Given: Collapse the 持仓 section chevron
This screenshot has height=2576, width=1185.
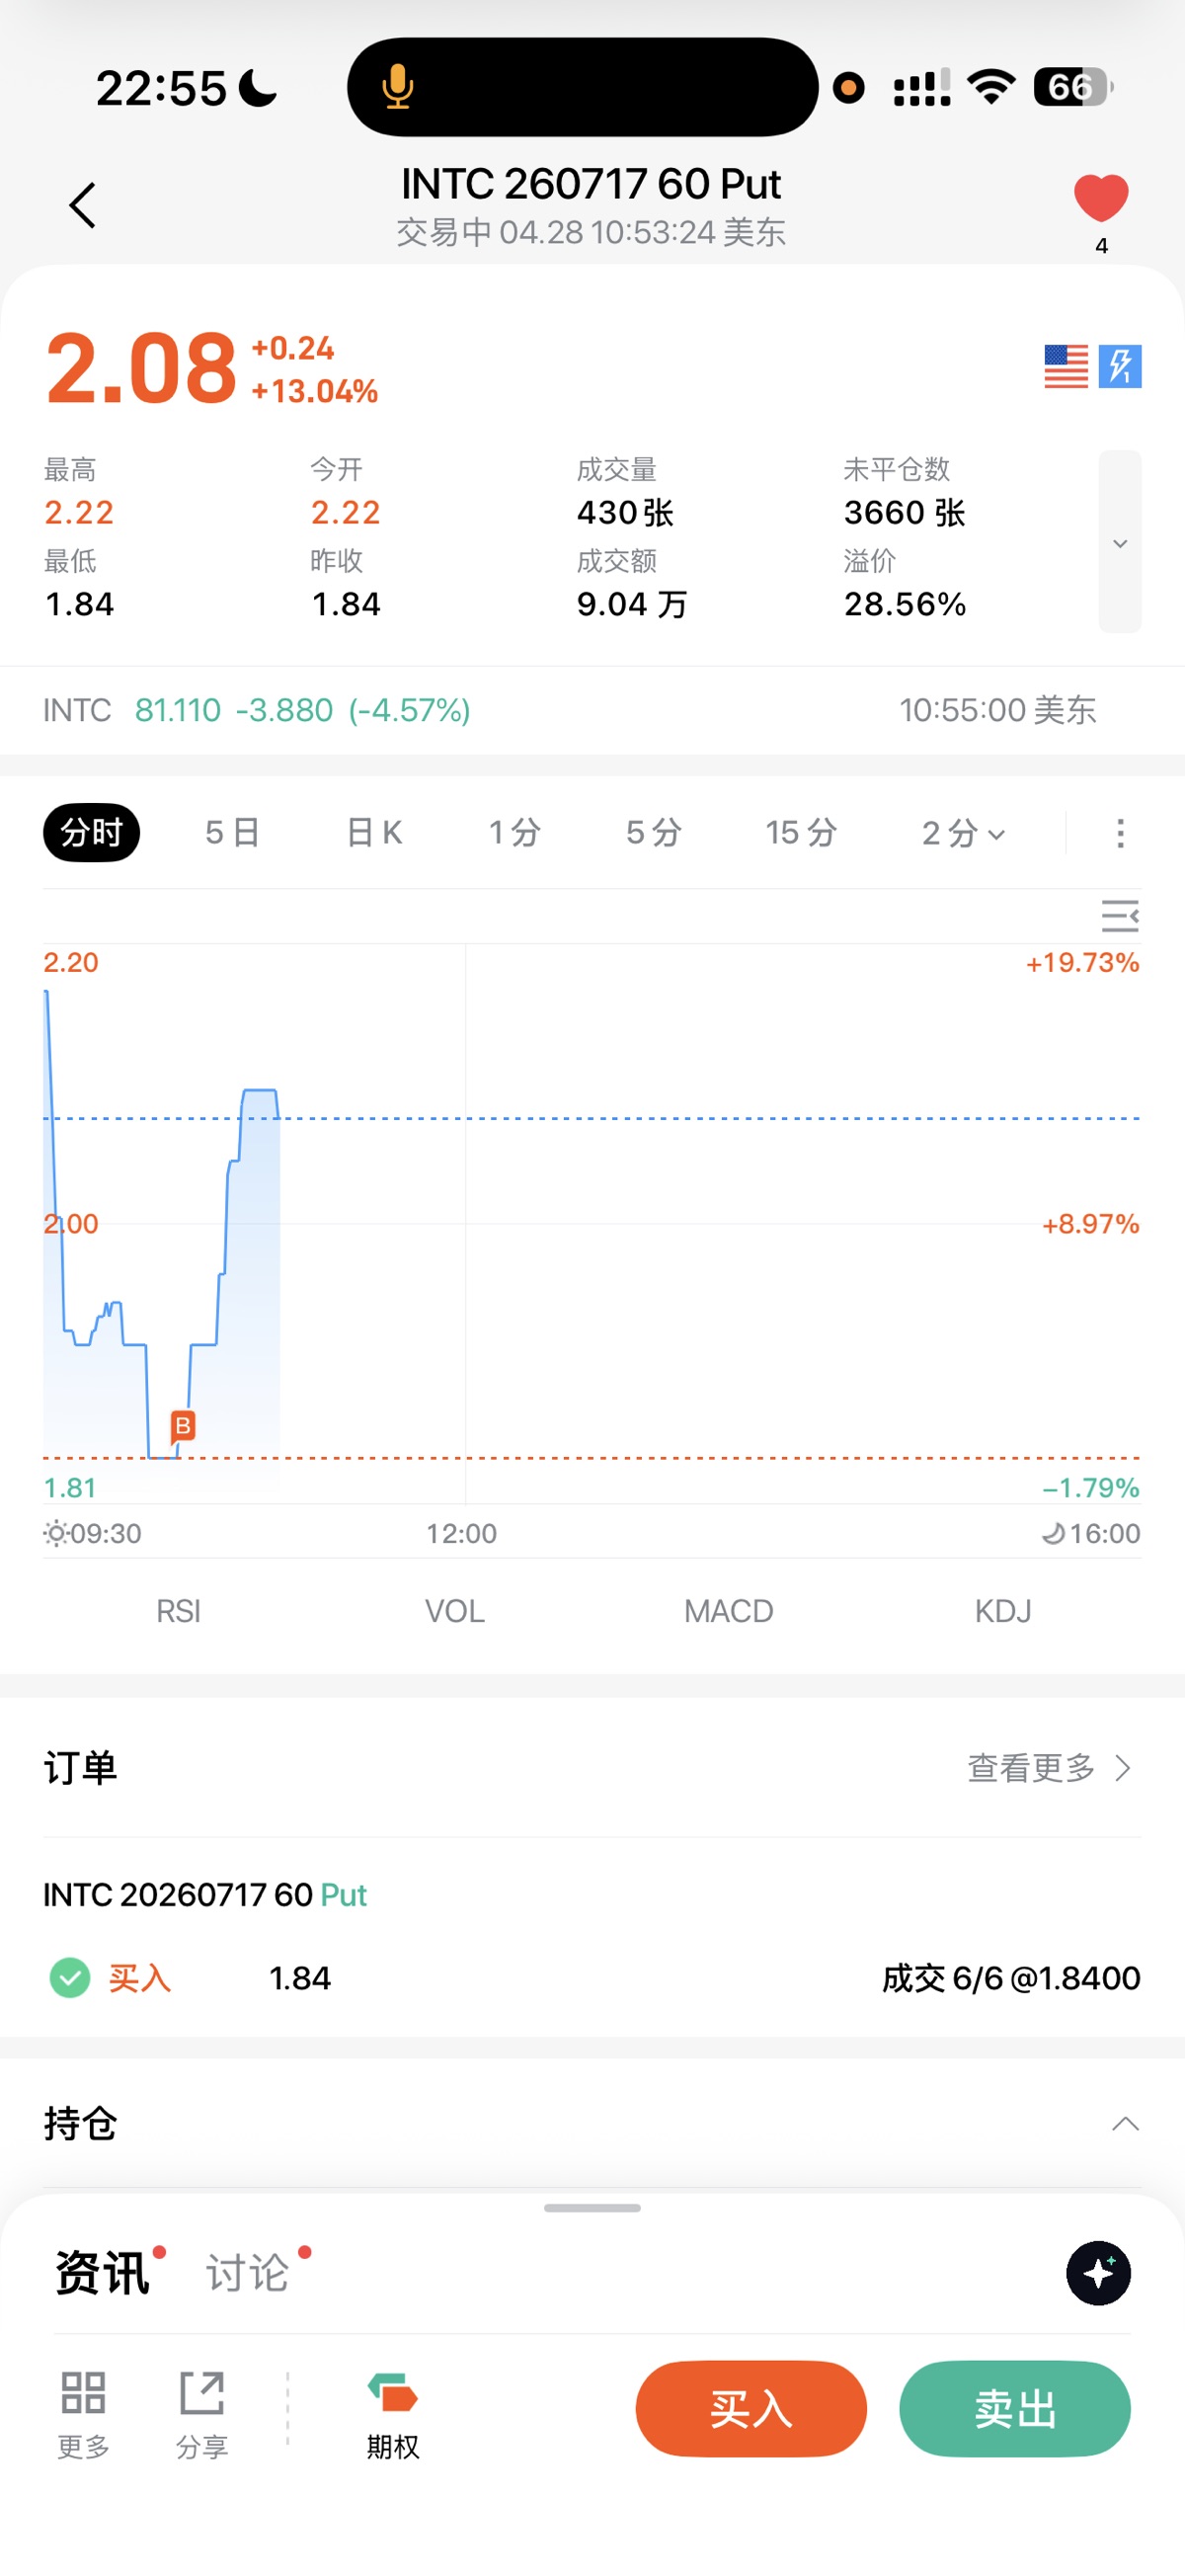Looking at the screenshot, I should [1125, 2123].
